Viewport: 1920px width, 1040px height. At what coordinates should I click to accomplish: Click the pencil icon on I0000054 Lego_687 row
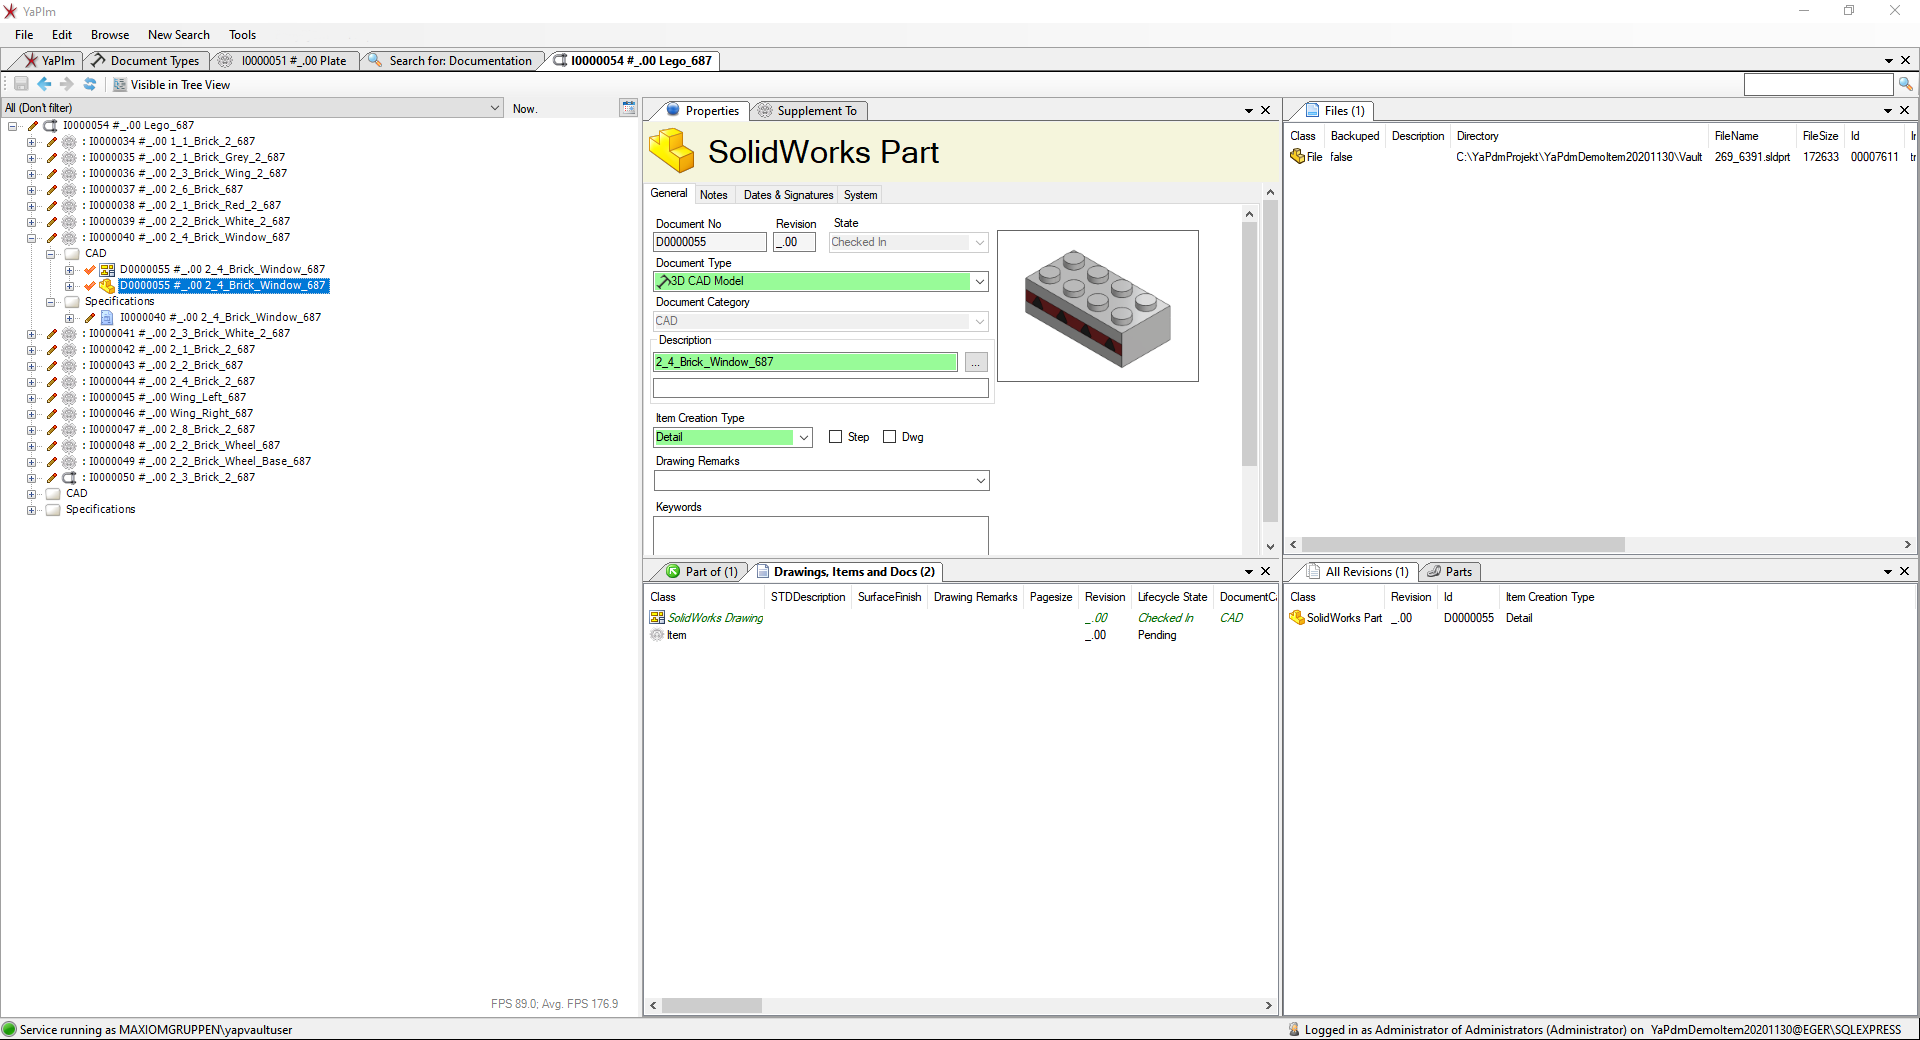33,126
